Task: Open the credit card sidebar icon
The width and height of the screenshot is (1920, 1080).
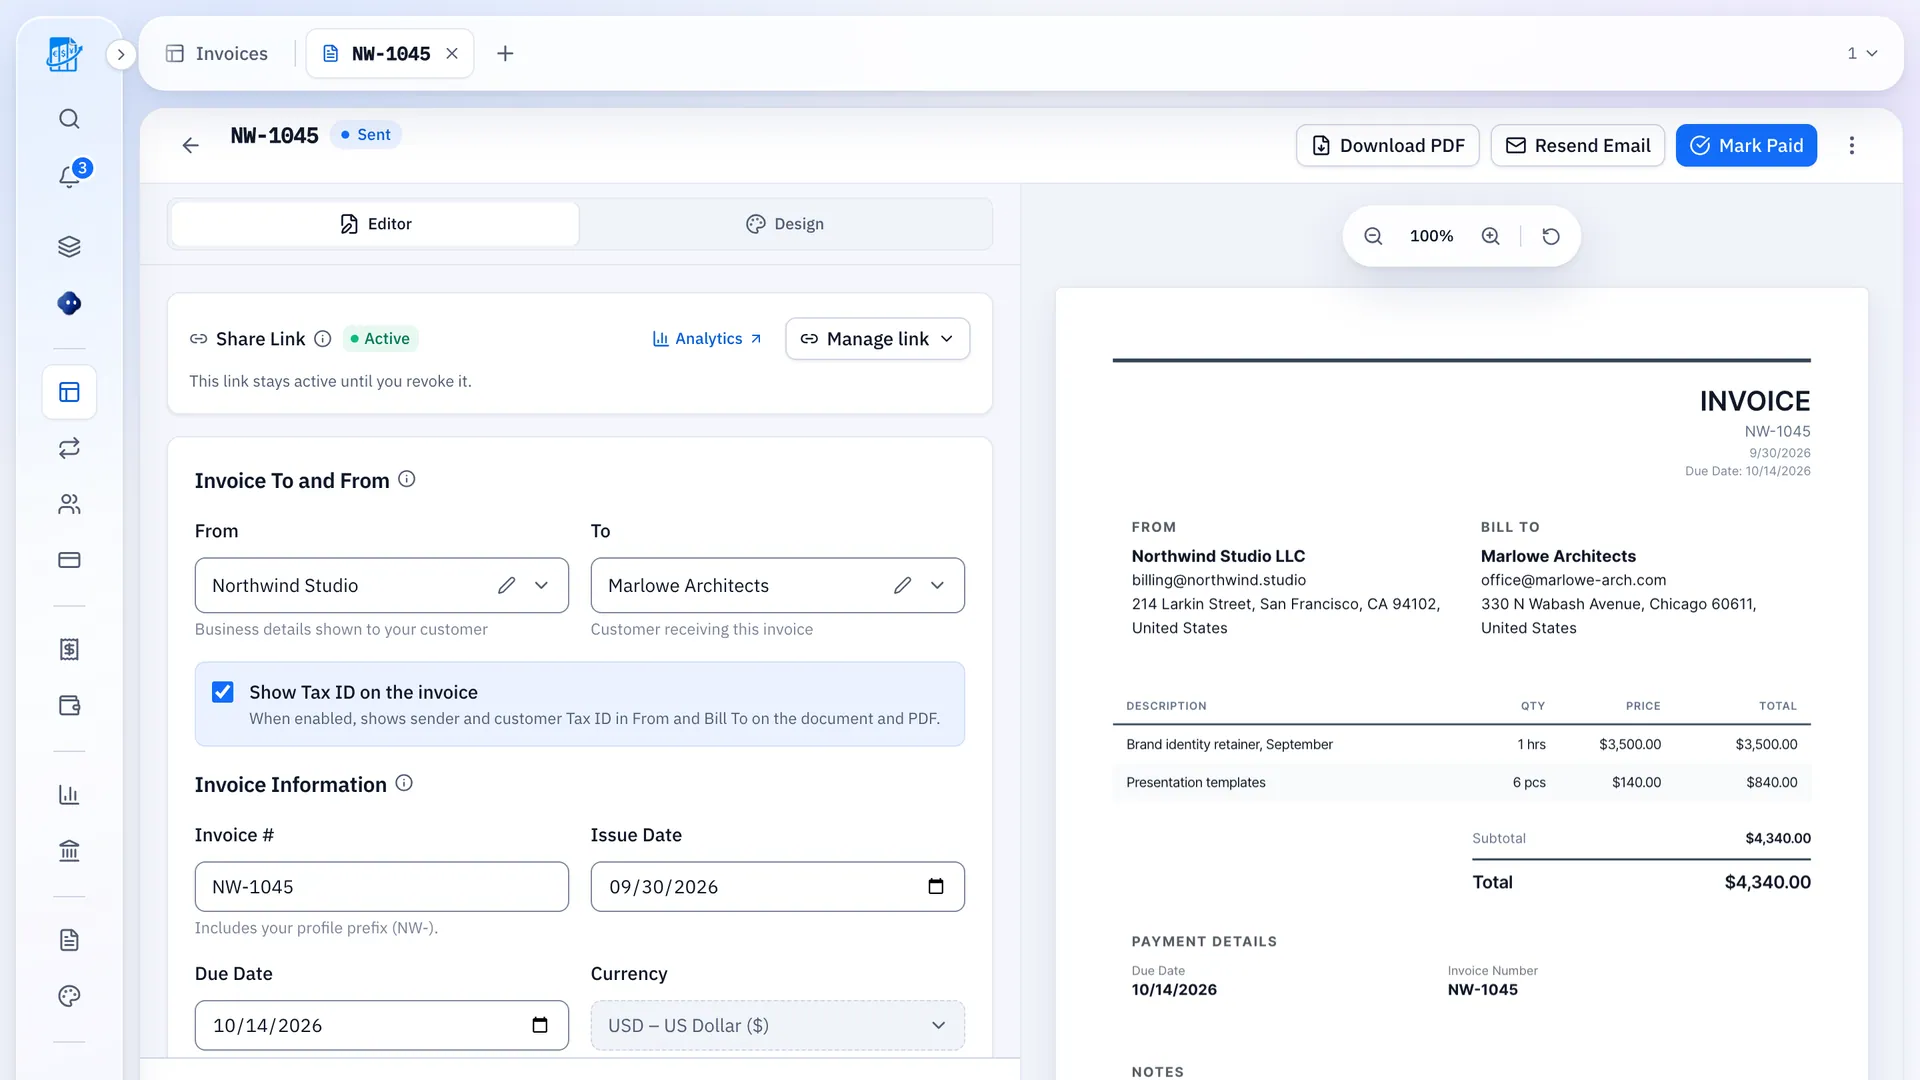Action: (x=69, y=560)
